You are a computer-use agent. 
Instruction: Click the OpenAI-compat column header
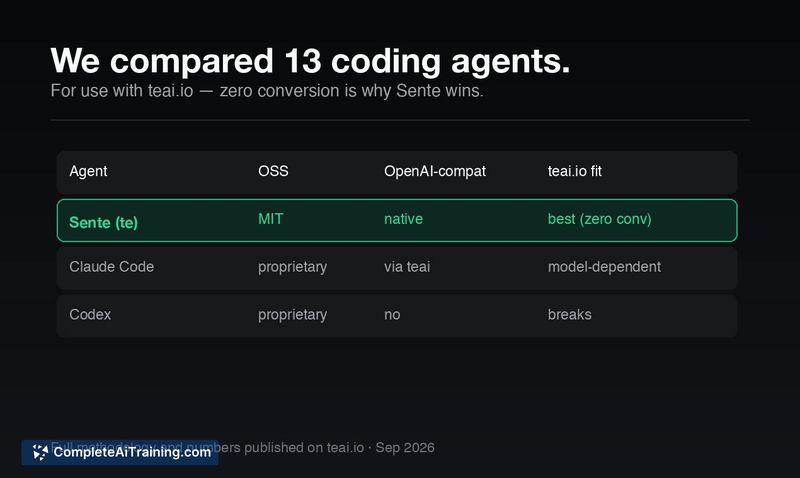point(435,171)
